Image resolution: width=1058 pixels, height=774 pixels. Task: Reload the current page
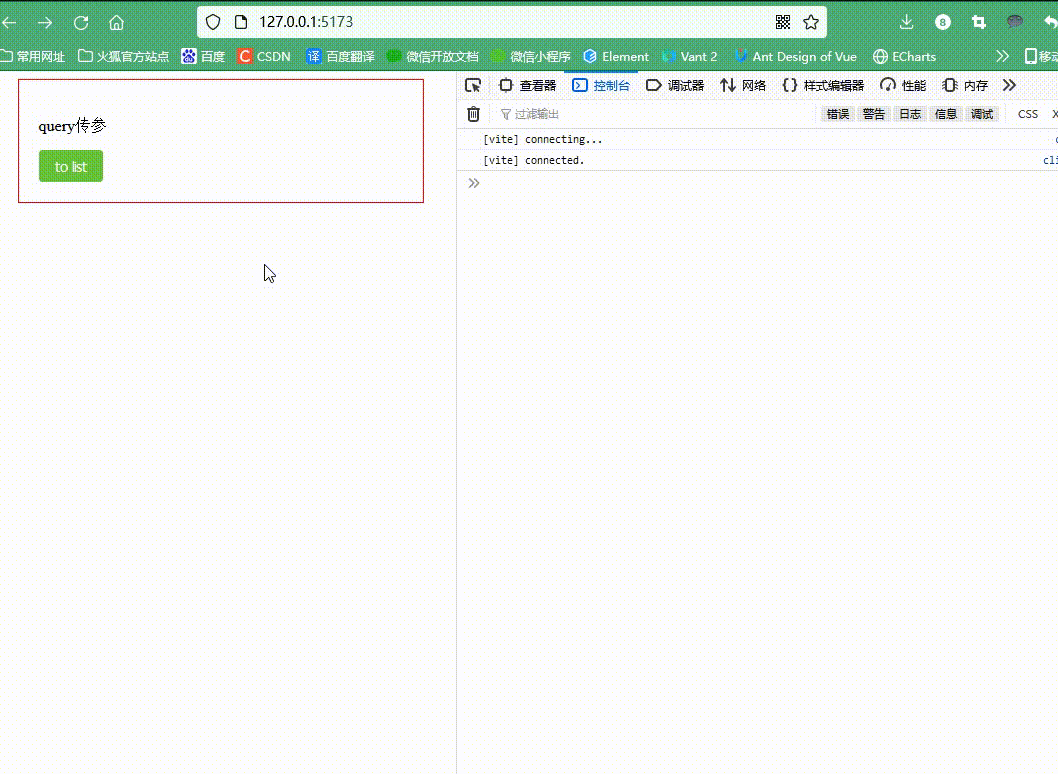pos(81,22)
